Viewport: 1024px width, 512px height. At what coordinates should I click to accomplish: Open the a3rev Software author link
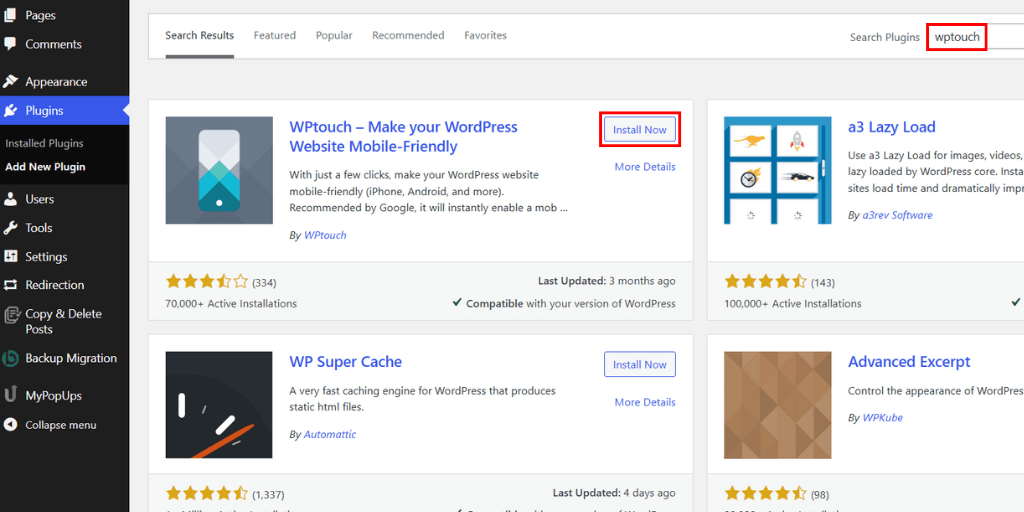[897, 215]
